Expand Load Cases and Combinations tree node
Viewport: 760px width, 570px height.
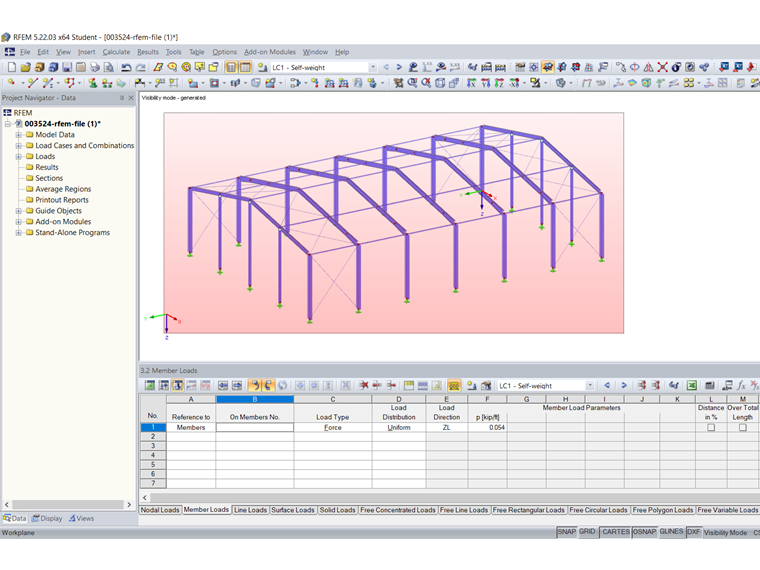18,145
